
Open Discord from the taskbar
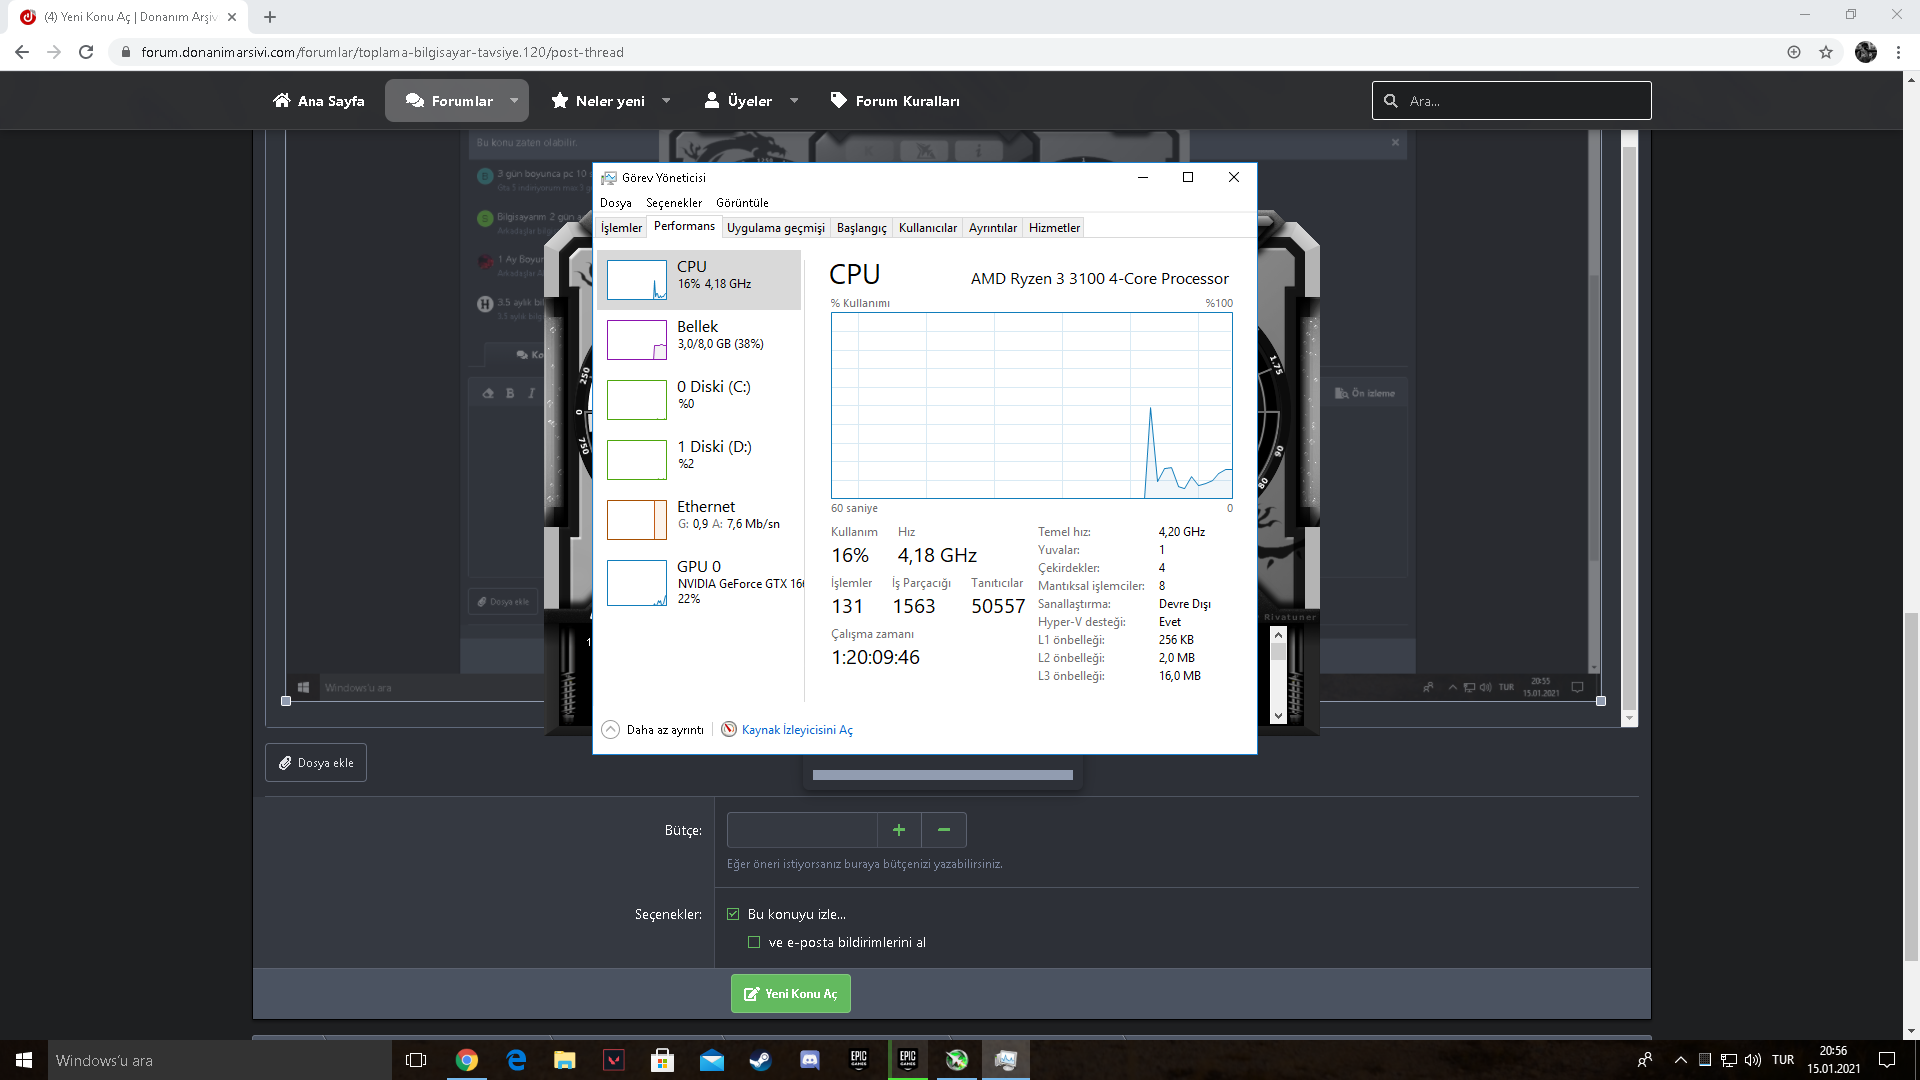click(x=810, y=1060)
